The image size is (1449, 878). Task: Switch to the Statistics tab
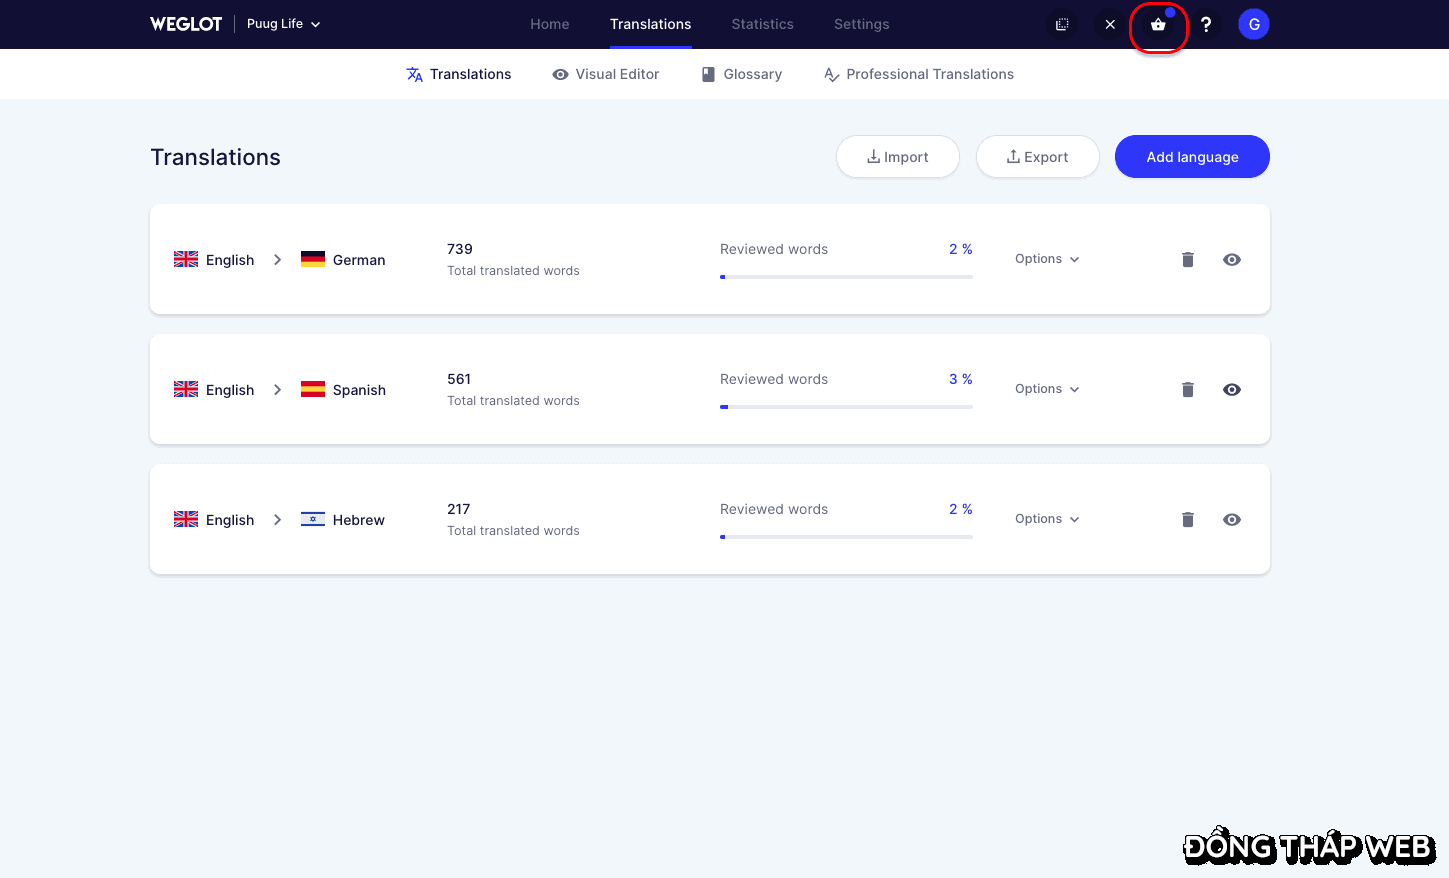[x=762, y=24]
